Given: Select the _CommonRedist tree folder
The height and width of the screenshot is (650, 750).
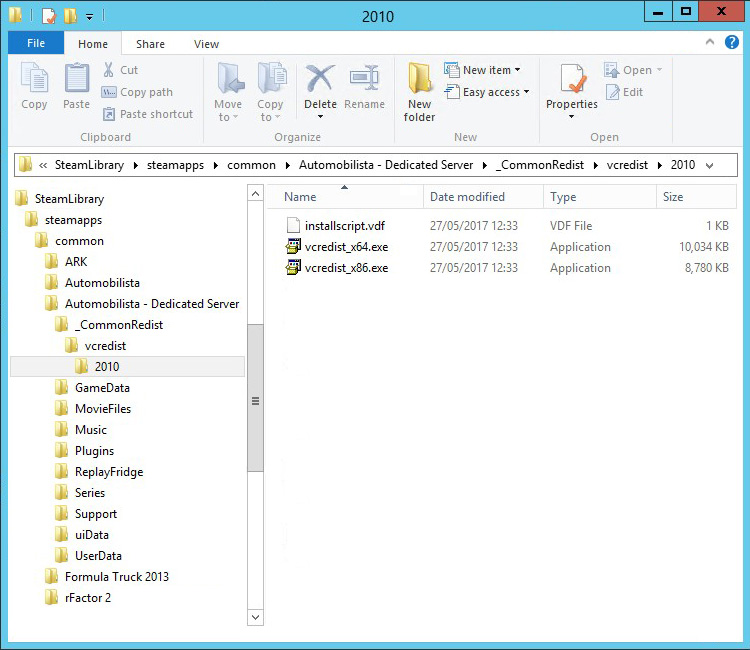Looking at the screenshot, I should tap(119, 325).
